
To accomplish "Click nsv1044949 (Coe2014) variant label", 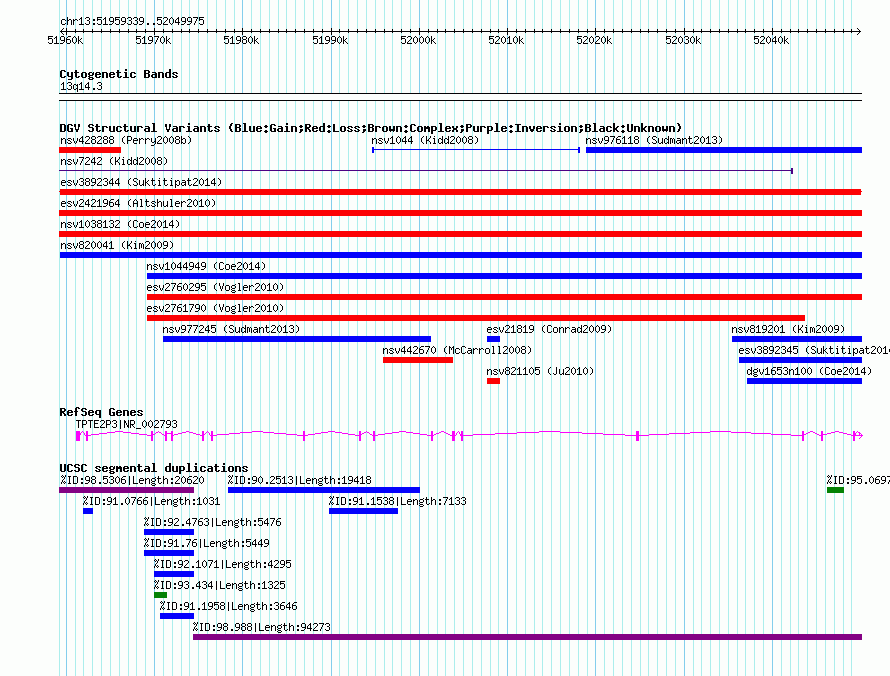I will 206,266.
